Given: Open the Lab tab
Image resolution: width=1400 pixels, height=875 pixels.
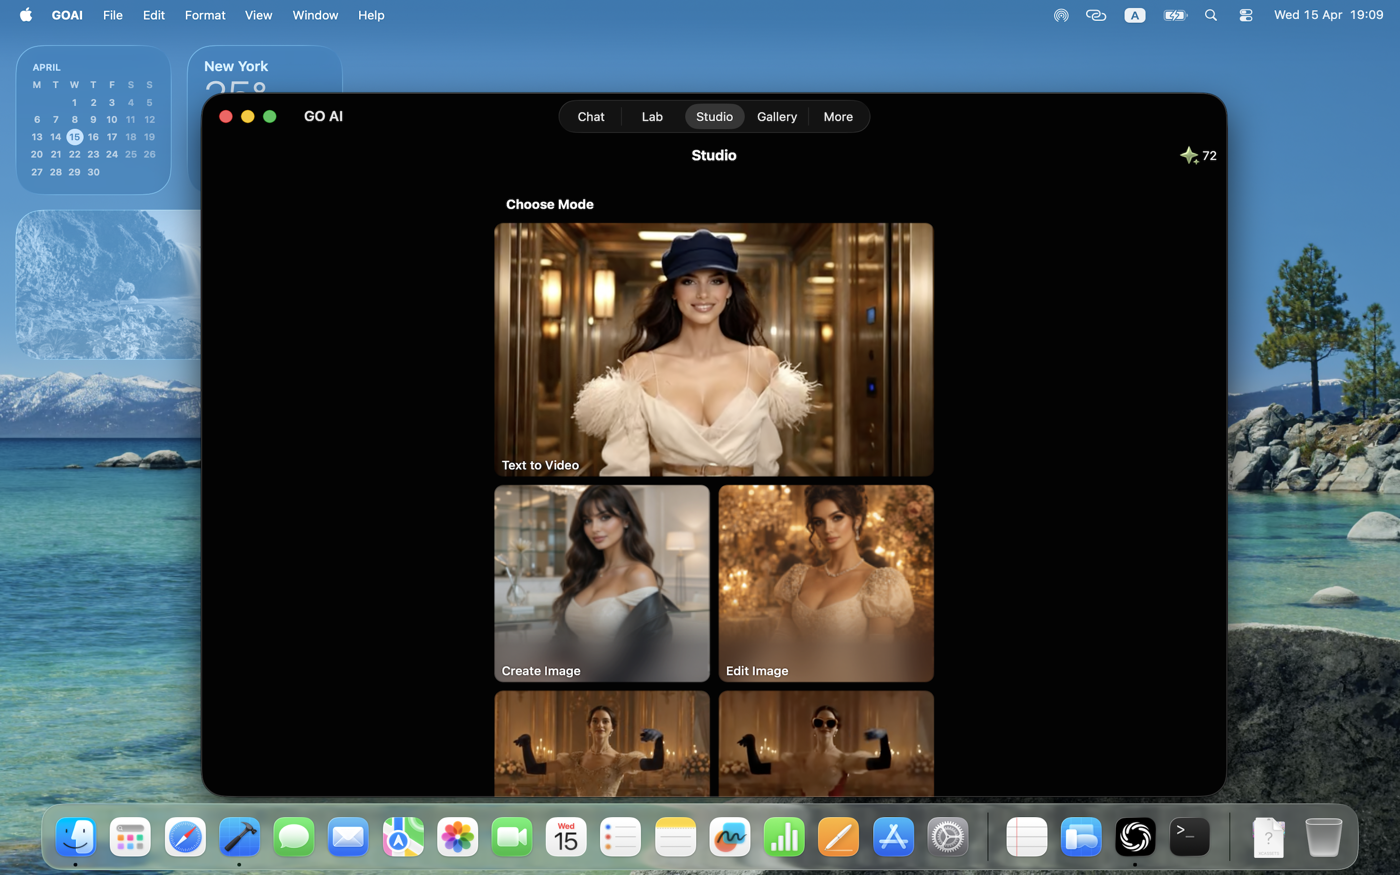Looking at the screenshot, I should (x=652, y=116).
